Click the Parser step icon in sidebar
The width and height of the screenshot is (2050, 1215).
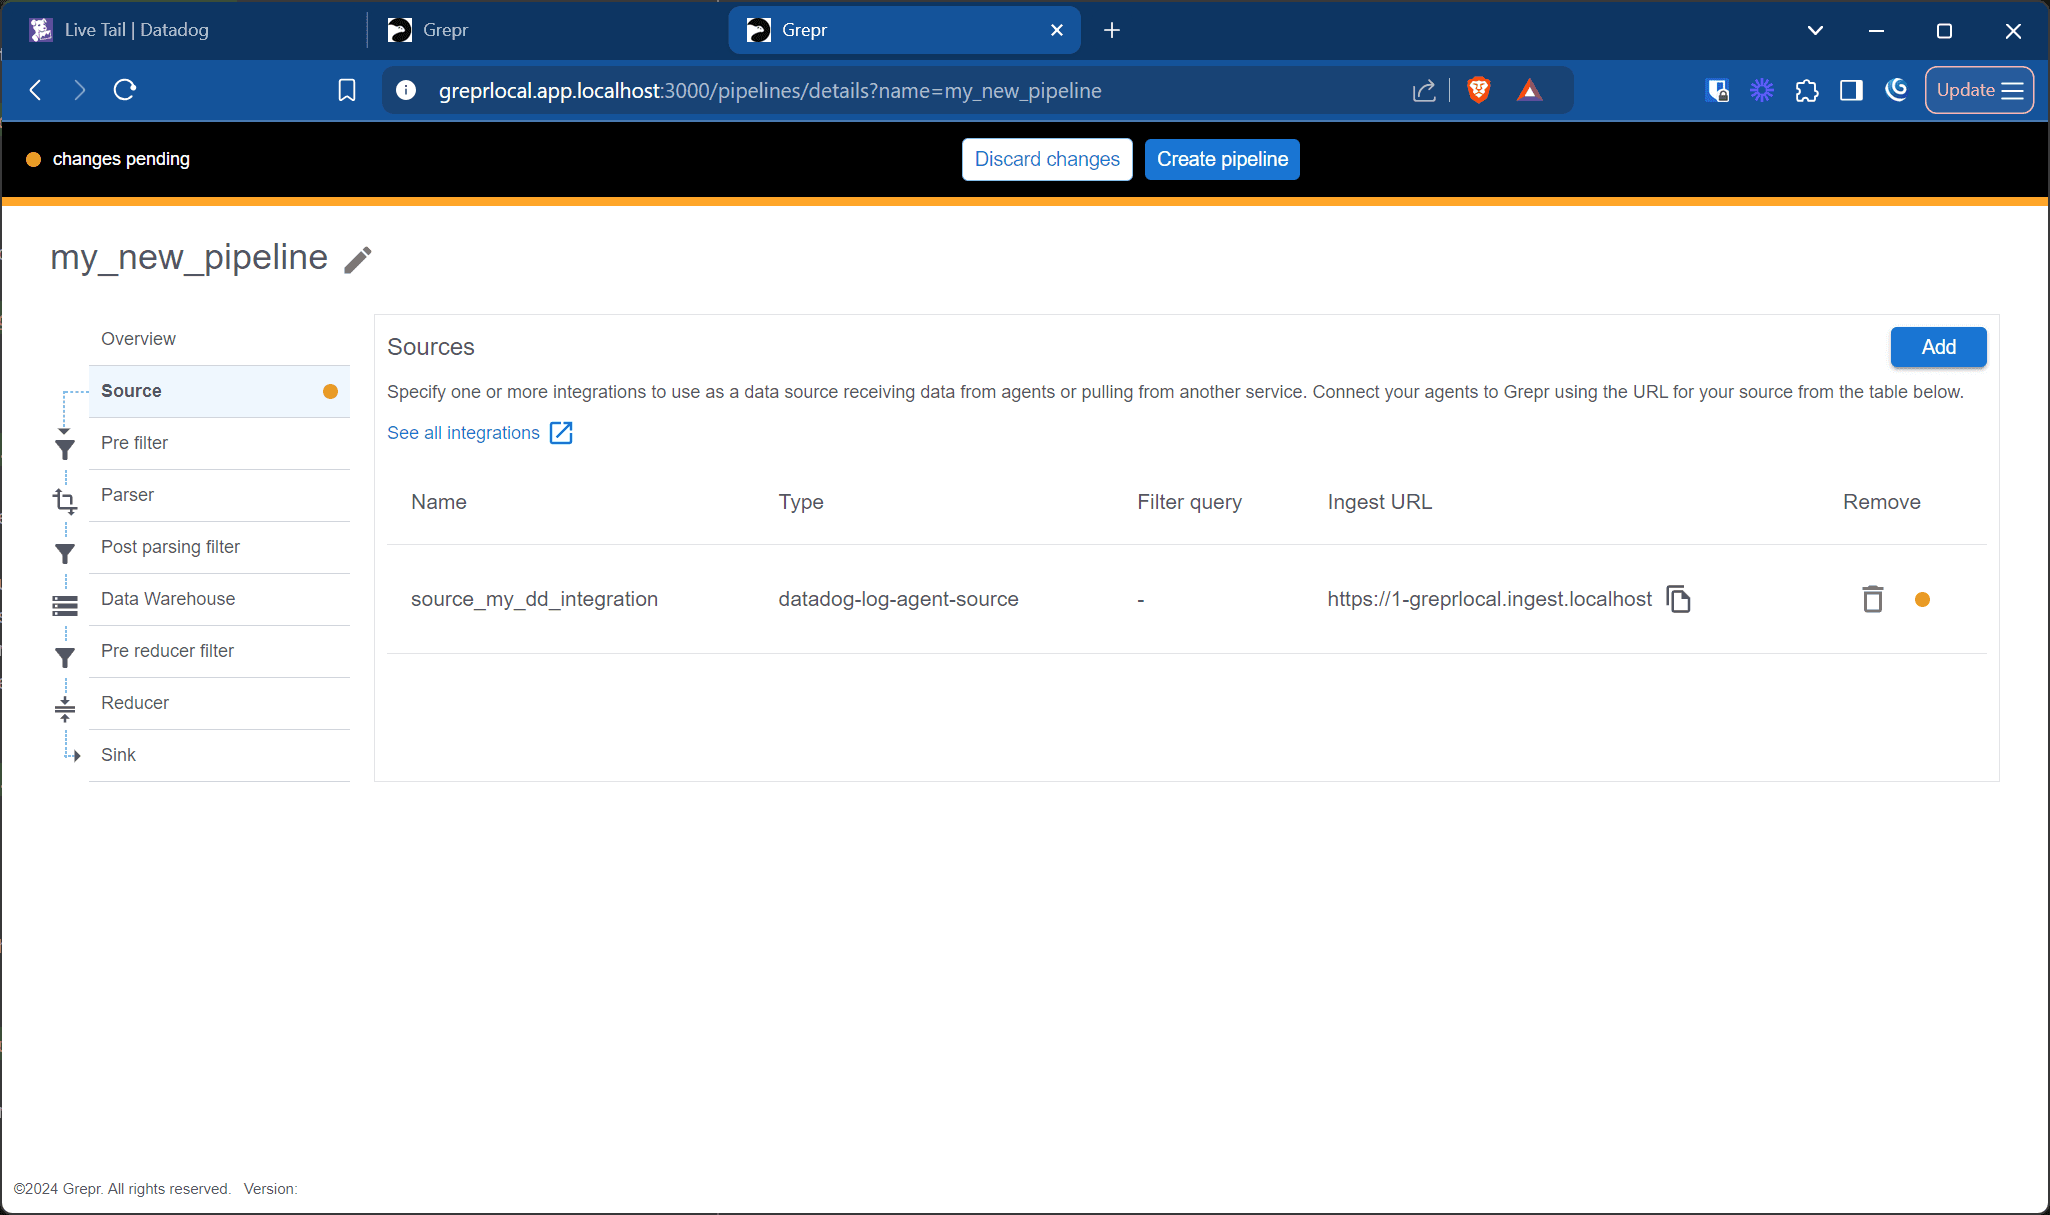pos(65,495)
